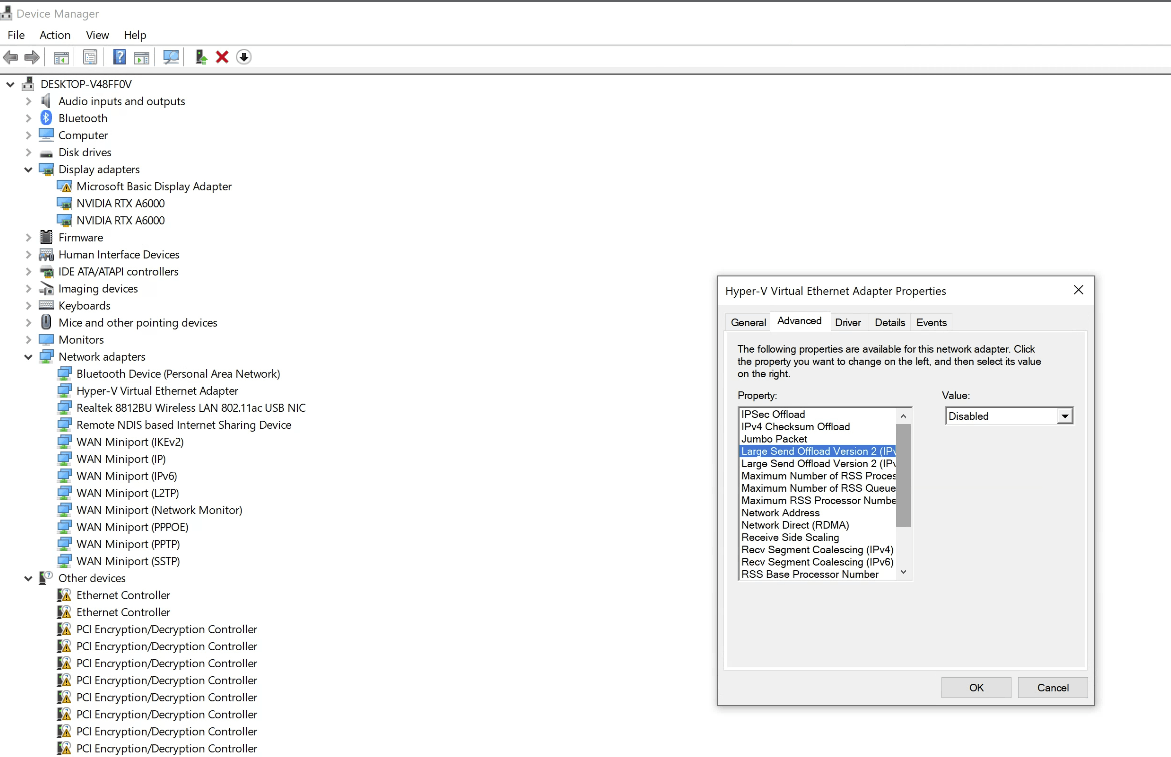
Task: Click the Disable device toolbar icon
Action: click(x=243, y=57)
